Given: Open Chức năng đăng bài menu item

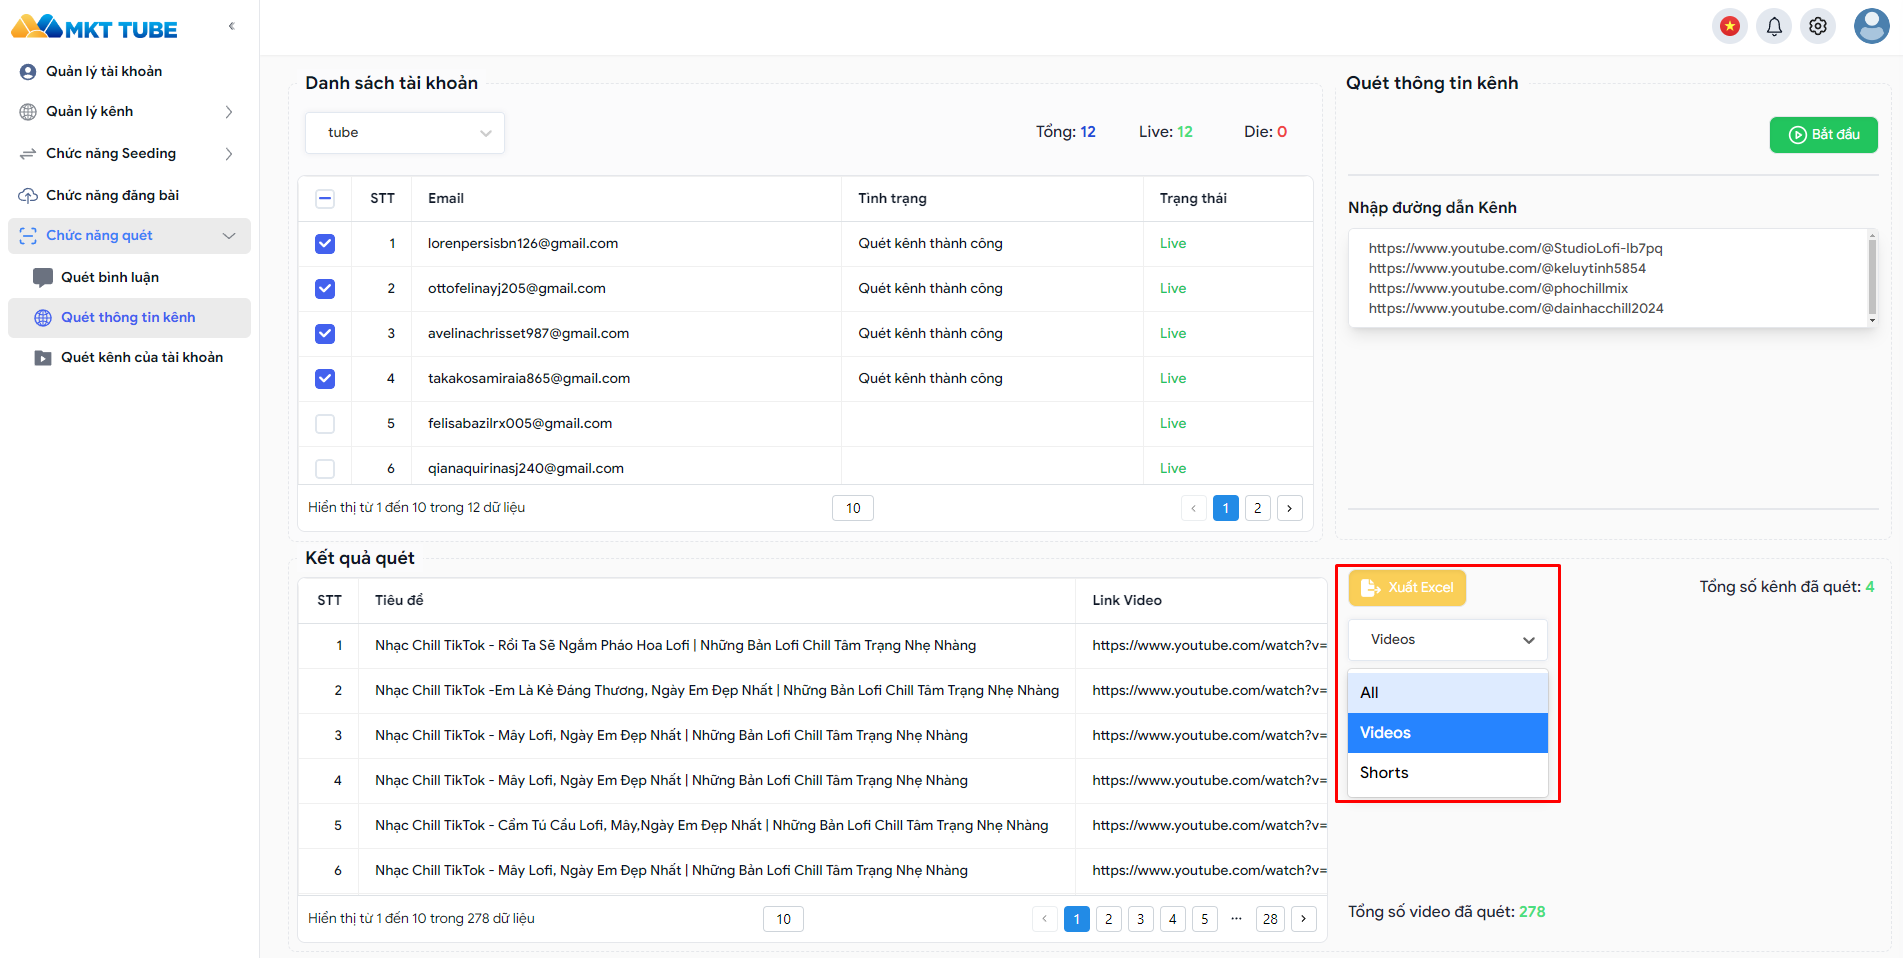Looking at the screenshot, I should (x=129, y=196).
